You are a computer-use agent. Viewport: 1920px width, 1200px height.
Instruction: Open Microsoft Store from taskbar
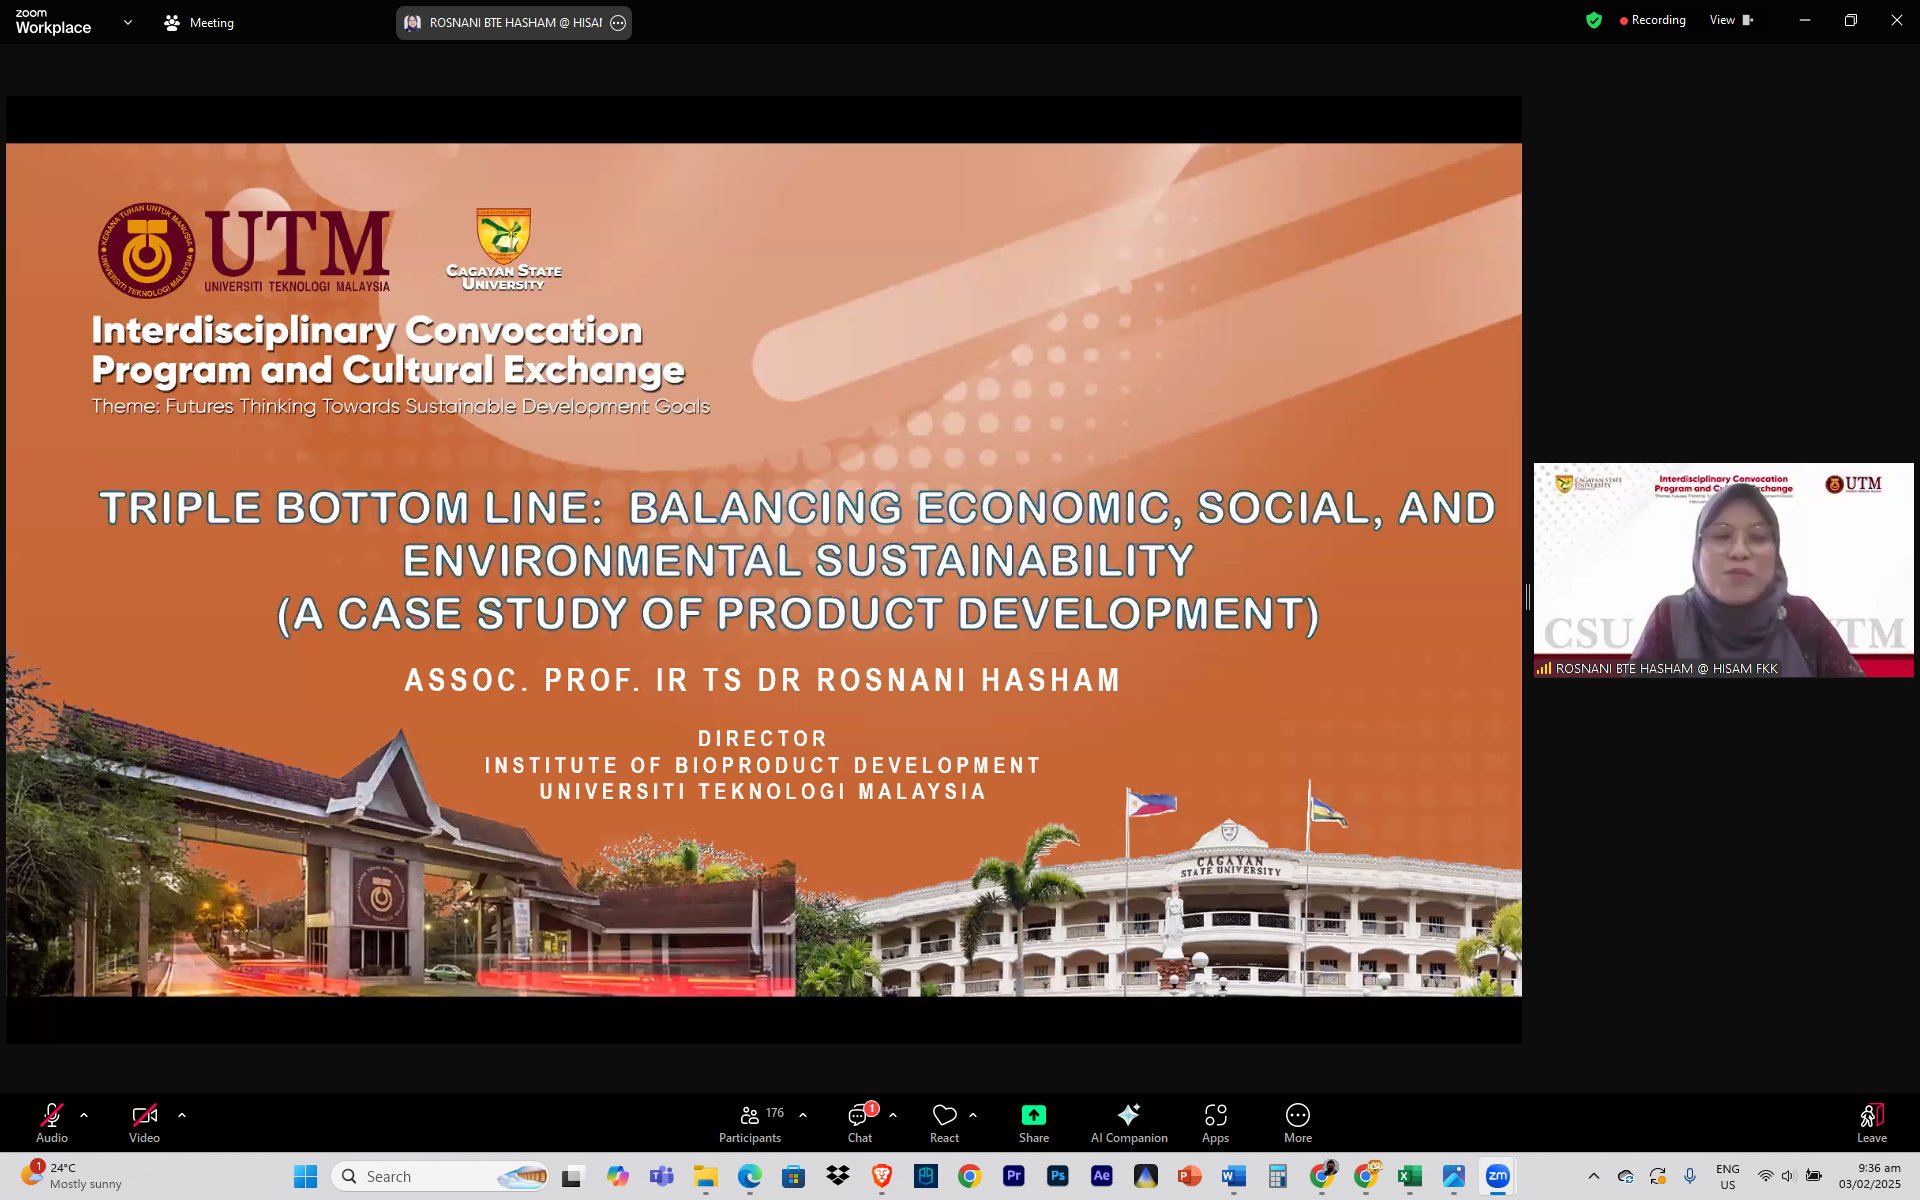pos(794,1176)
